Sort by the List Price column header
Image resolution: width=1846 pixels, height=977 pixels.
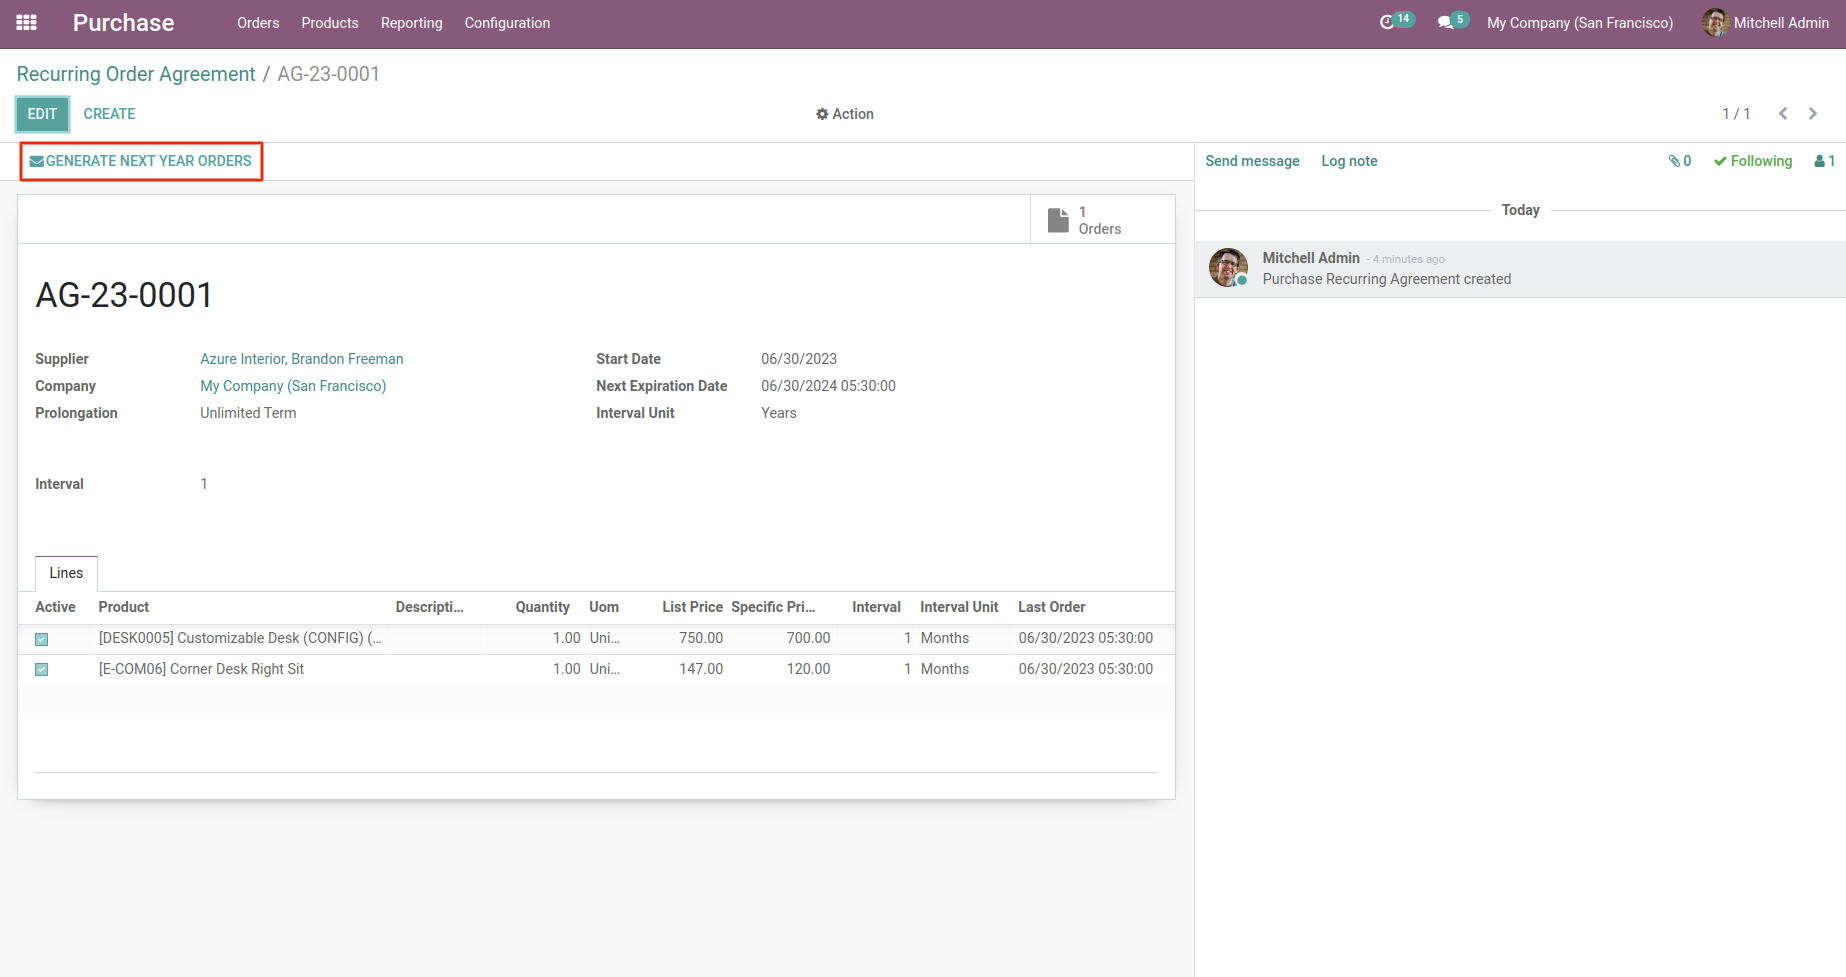click(692, 607)
